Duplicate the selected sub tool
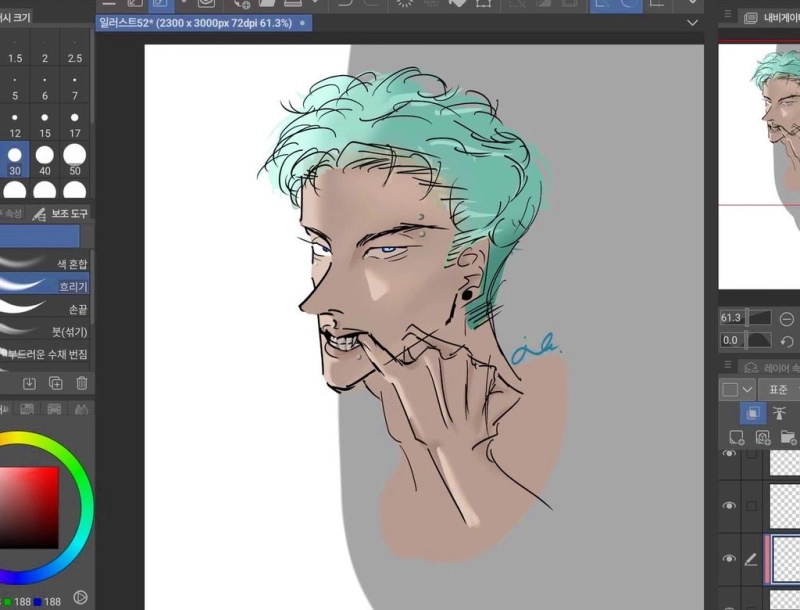Image resolution: width=800 pixels, height=610 pixels. pos(56,383)
